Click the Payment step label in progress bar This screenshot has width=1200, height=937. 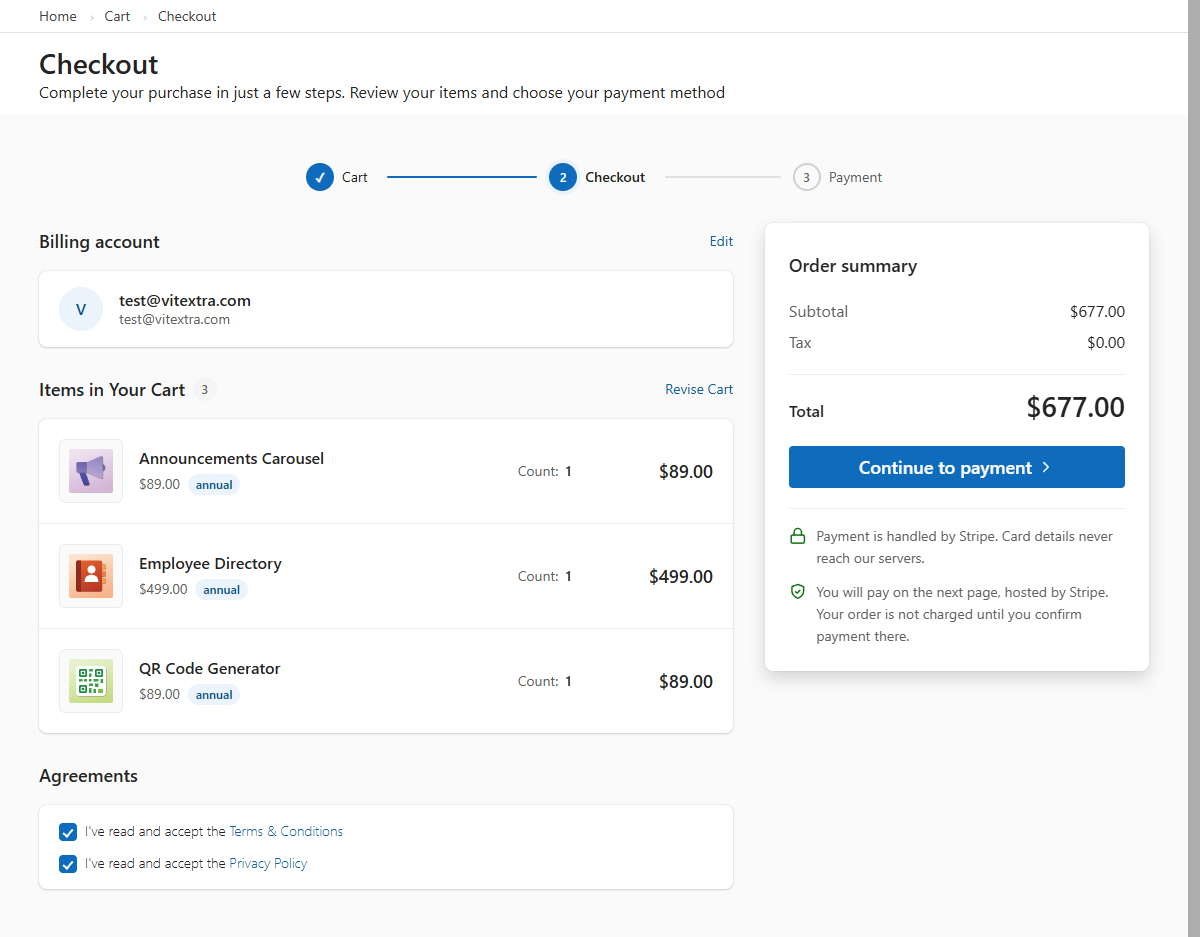tap(855, 177)
